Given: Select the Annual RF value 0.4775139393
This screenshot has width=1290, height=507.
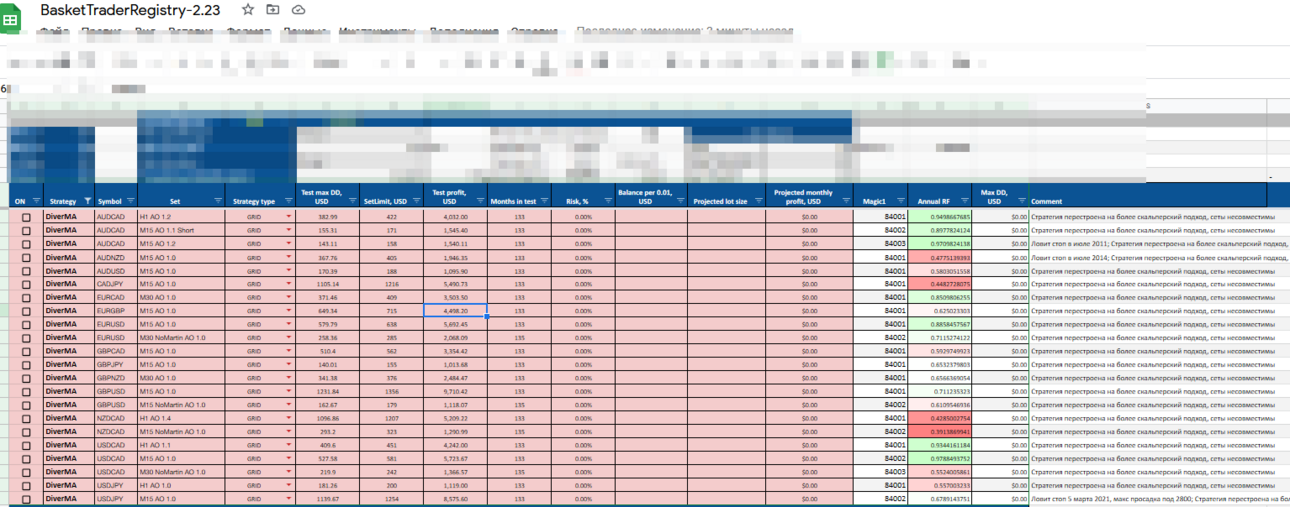Looking at the screenshot, I should click(x=940, y=257).
